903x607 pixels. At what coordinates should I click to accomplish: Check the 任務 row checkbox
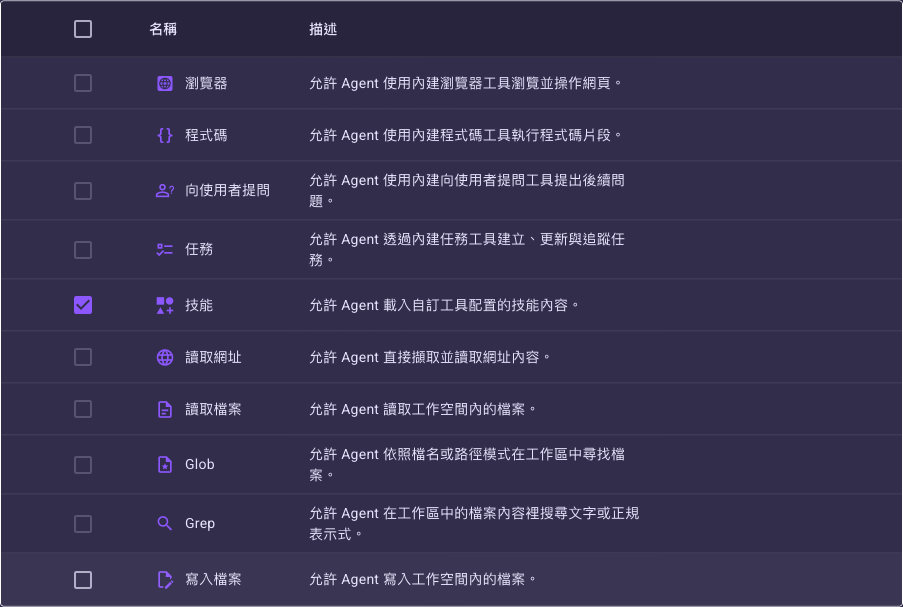tap(83, 250)
